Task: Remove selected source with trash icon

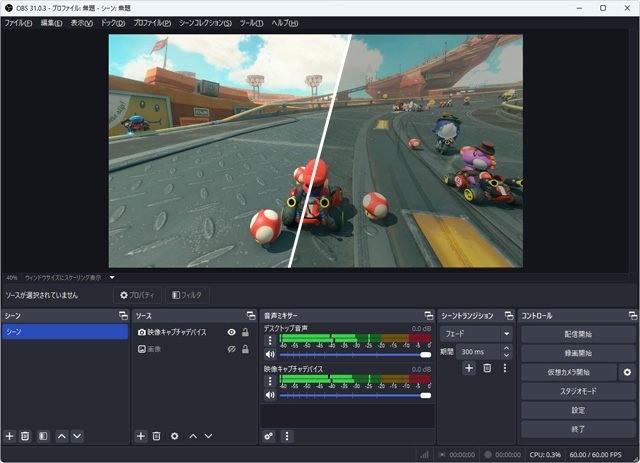Action: coord(156,436)
